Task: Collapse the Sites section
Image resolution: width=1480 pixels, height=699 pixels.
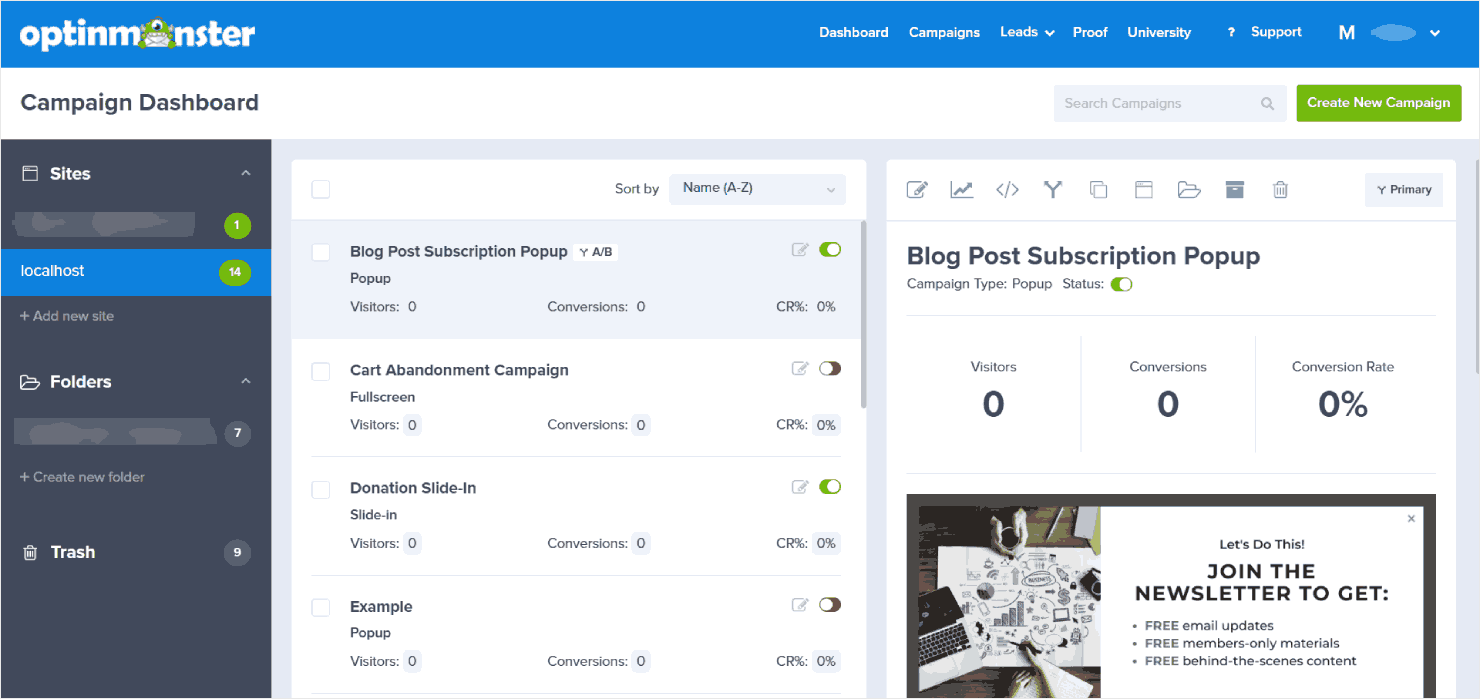Action: (x=246, y=172)
